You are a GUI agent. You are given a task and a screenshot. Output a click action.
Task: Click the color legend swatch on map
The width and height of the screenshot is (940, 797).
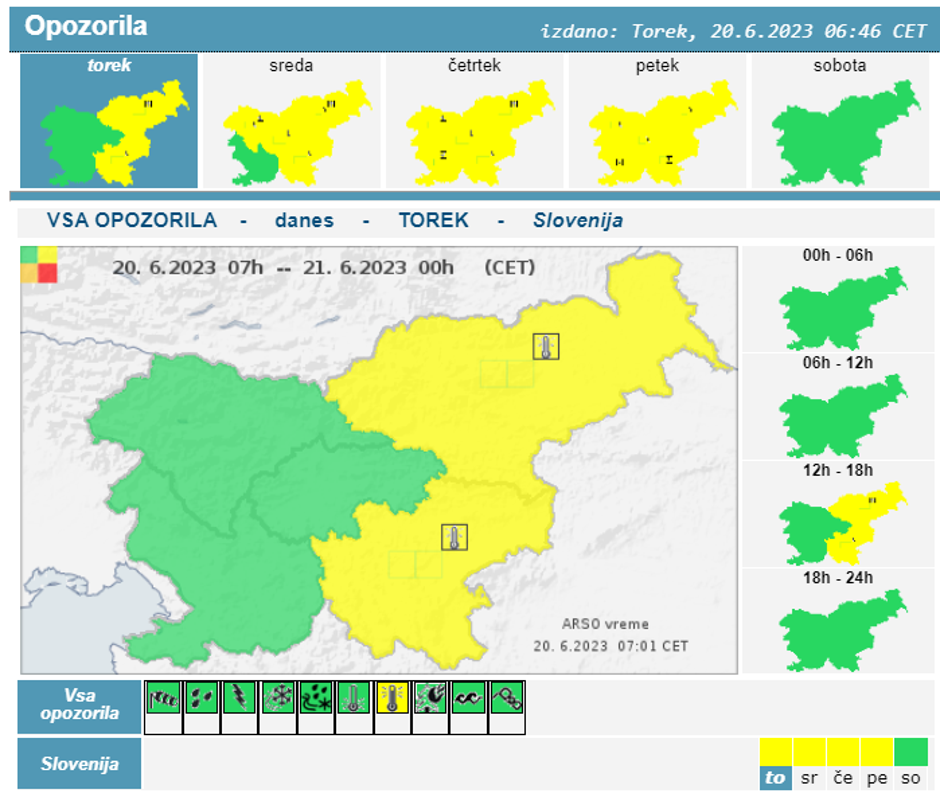tap(39, 265)
